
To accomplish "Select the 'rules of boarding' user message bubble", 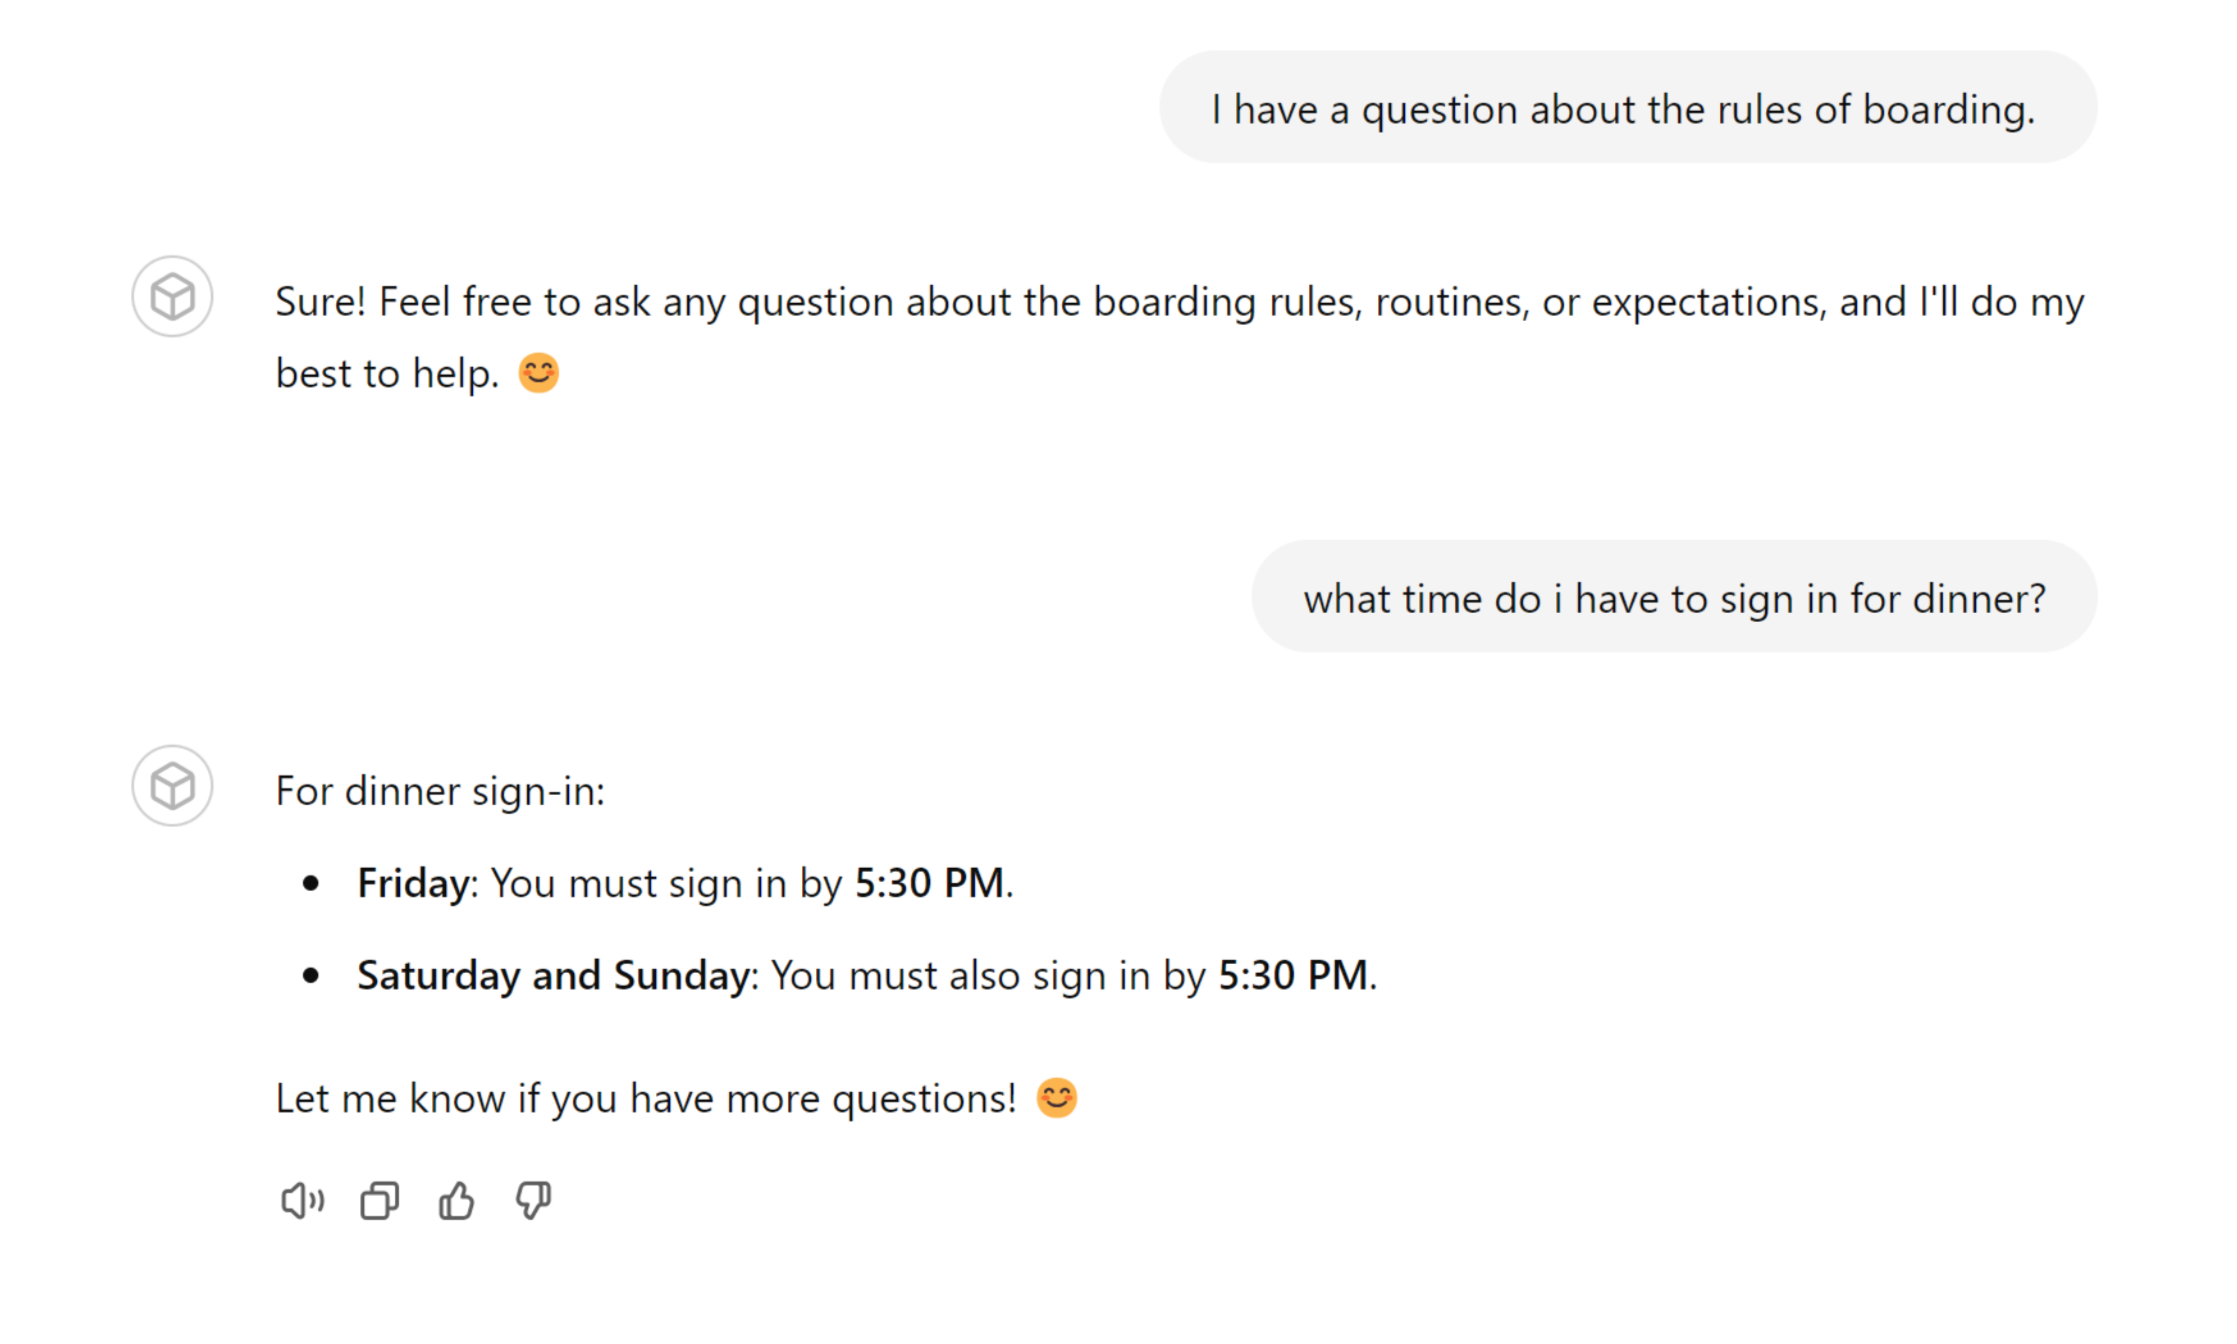I will coord(1627,108).
